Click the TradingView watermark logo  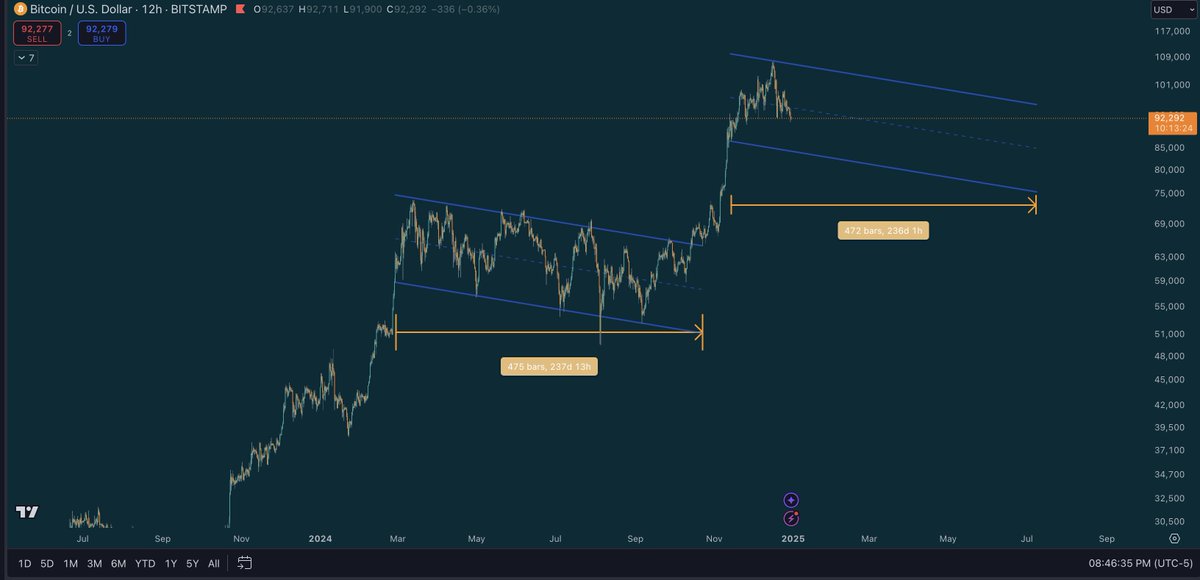(x=26, y=512)
